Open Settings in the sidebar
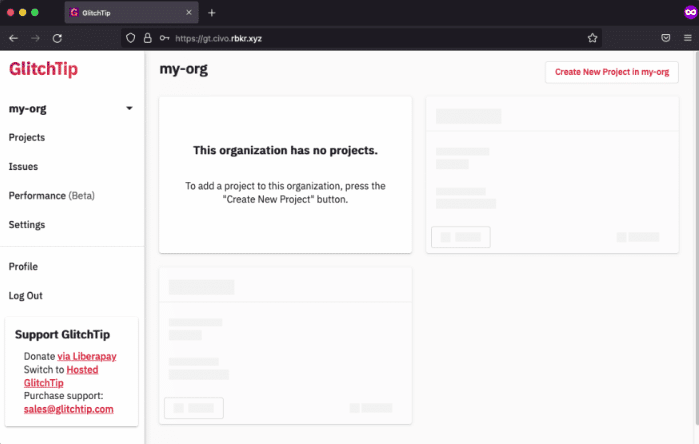The height and width of the screenshot is (444, 699). [27, 225]
